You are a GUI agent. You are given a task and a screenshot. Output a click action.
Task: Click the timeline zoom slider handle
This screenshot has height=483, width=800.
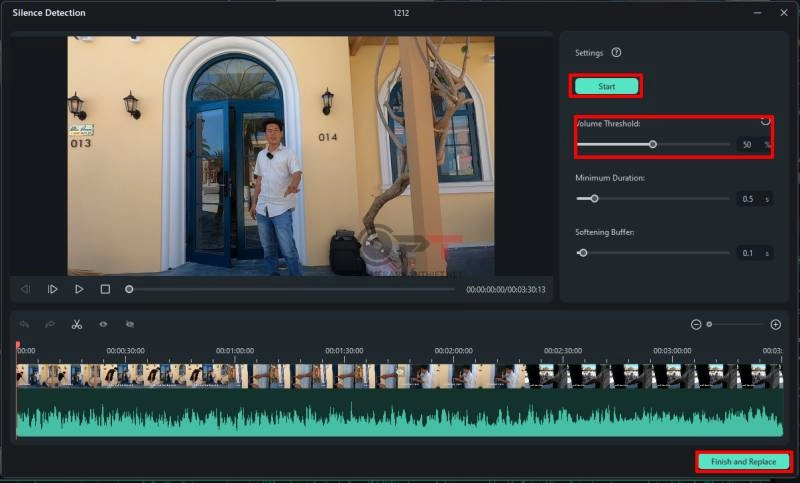click(709, 324)
